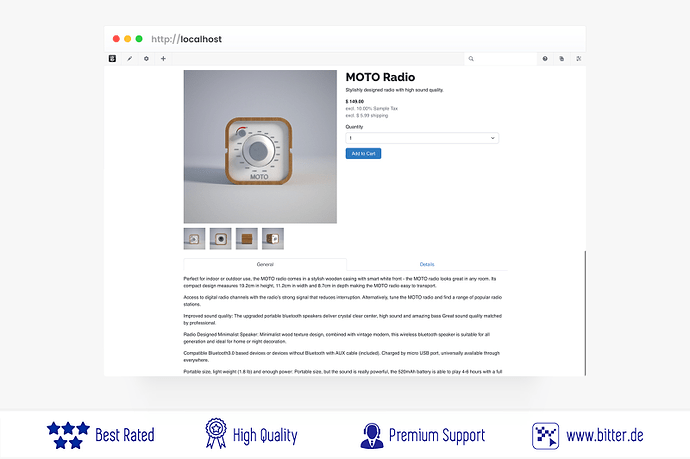Screen dimensions: 690x459
Task: Click the magnifier icon in search field
Action: (x=471, y=59)
